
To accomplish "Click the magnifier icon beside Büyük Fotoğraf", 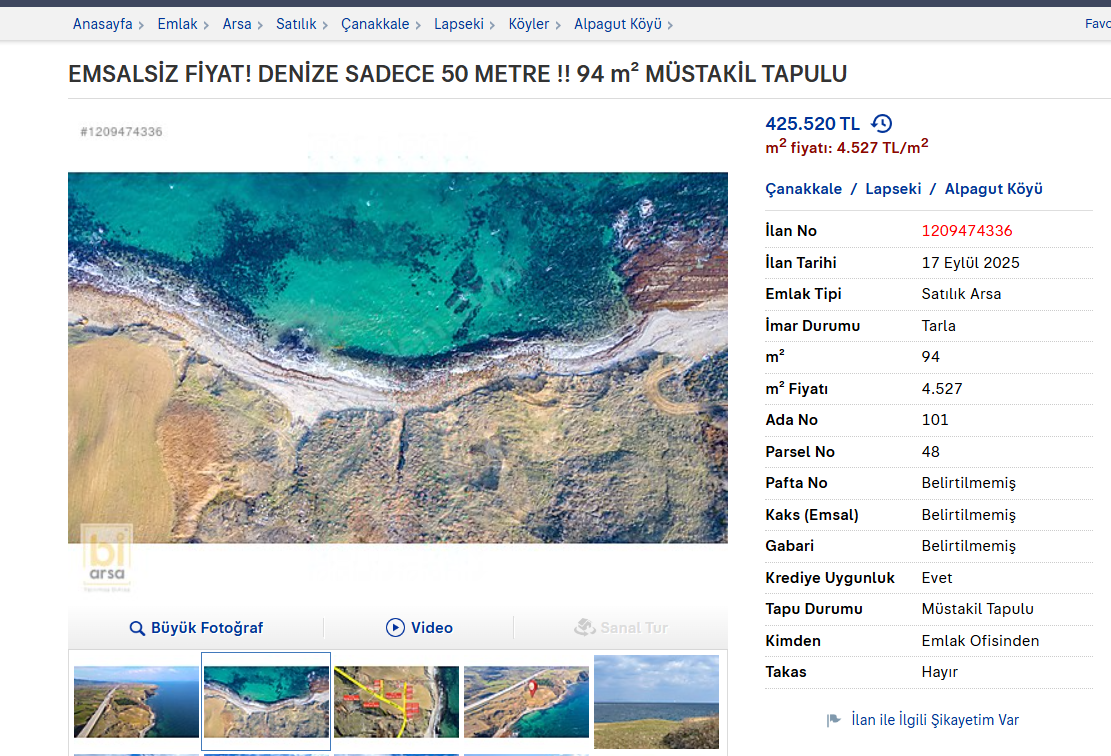I will 137,628.
